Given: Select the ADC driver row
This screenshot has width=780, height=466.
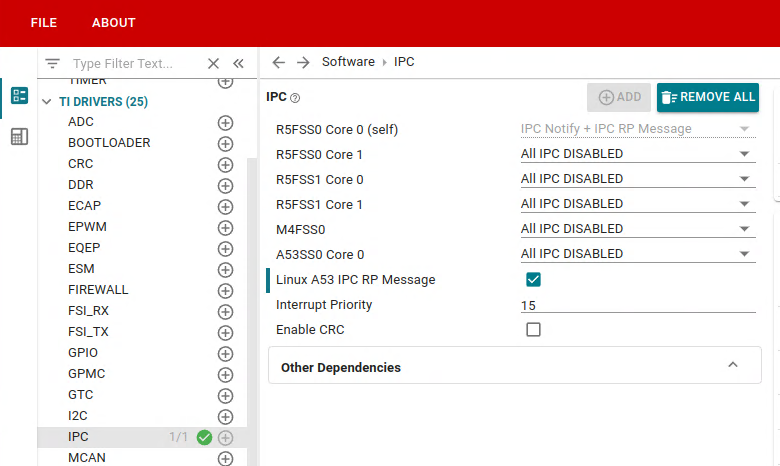Looking at the screenshot, I should (142, 122).
